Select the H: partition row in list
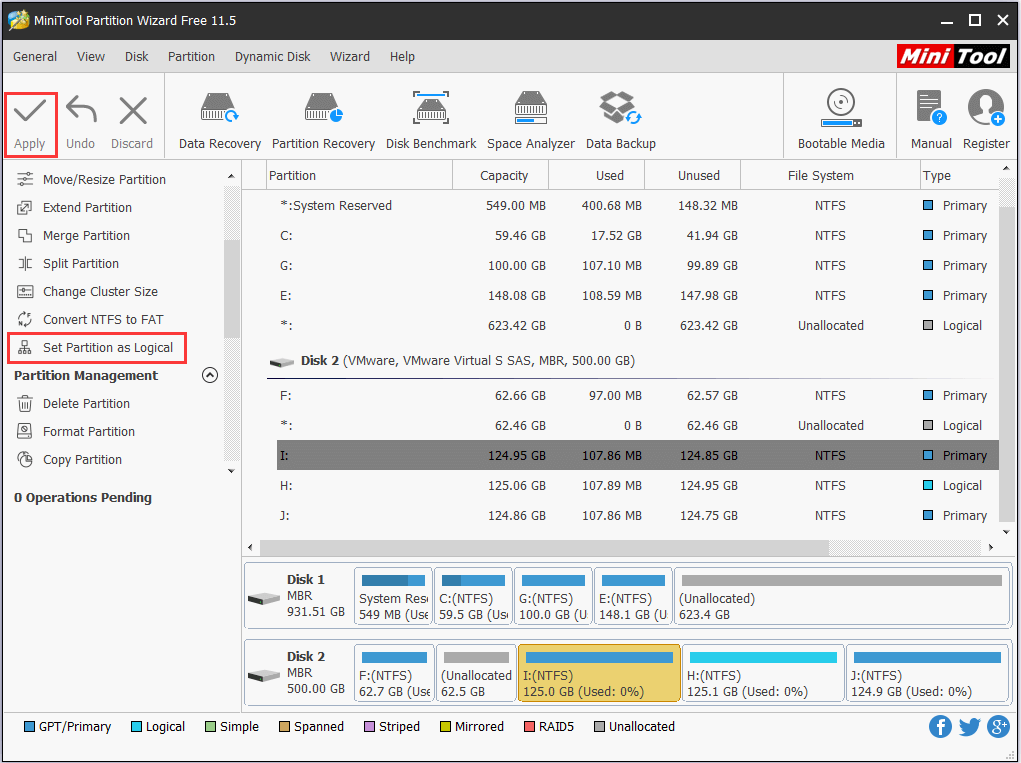Viewport: 1021px width, 763px height. [637, 486]
